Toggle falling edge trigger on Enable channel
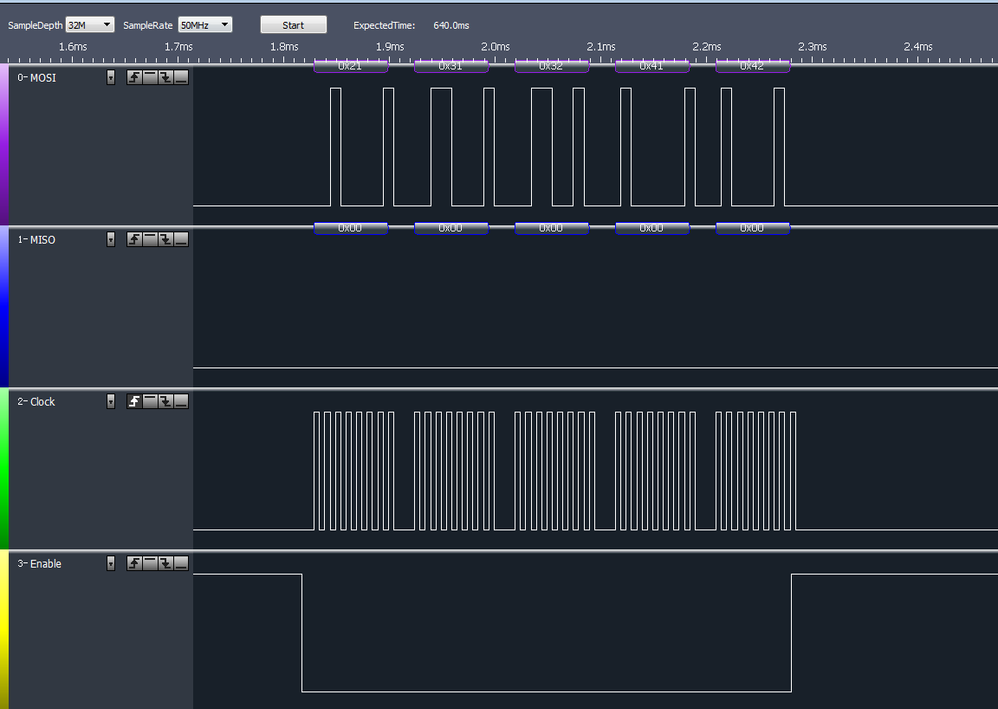The width and height of the screenshot is (998, 709). [166, 563]
